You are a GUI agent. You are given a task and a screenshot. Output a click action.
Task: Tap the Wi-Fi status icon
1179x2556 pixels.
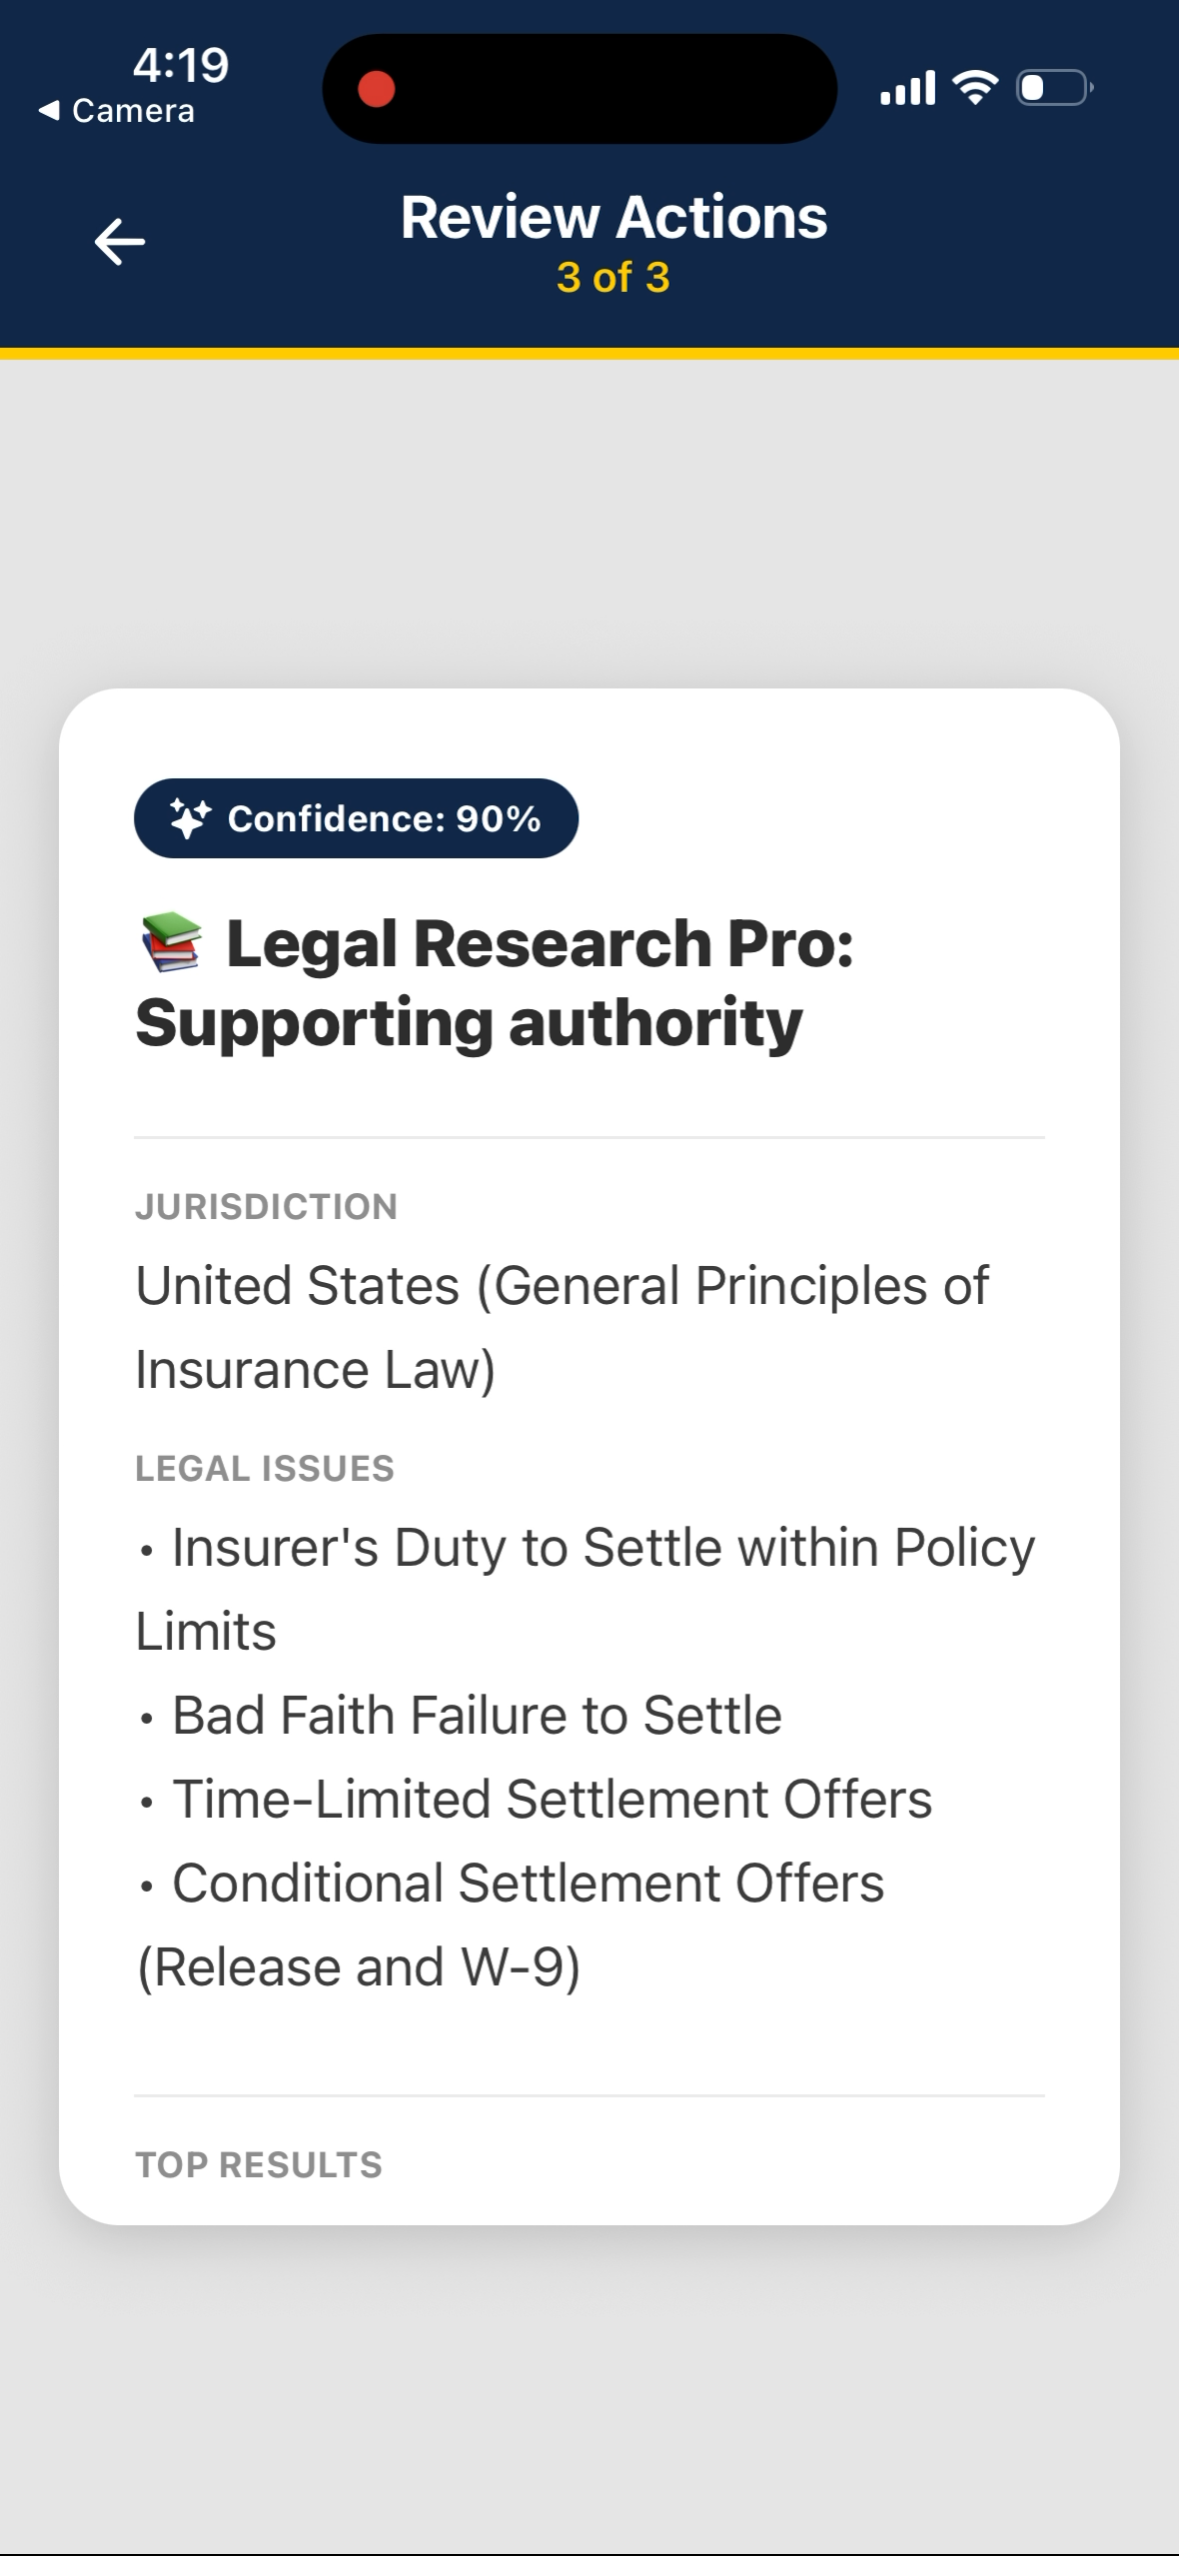pos(975,88)
